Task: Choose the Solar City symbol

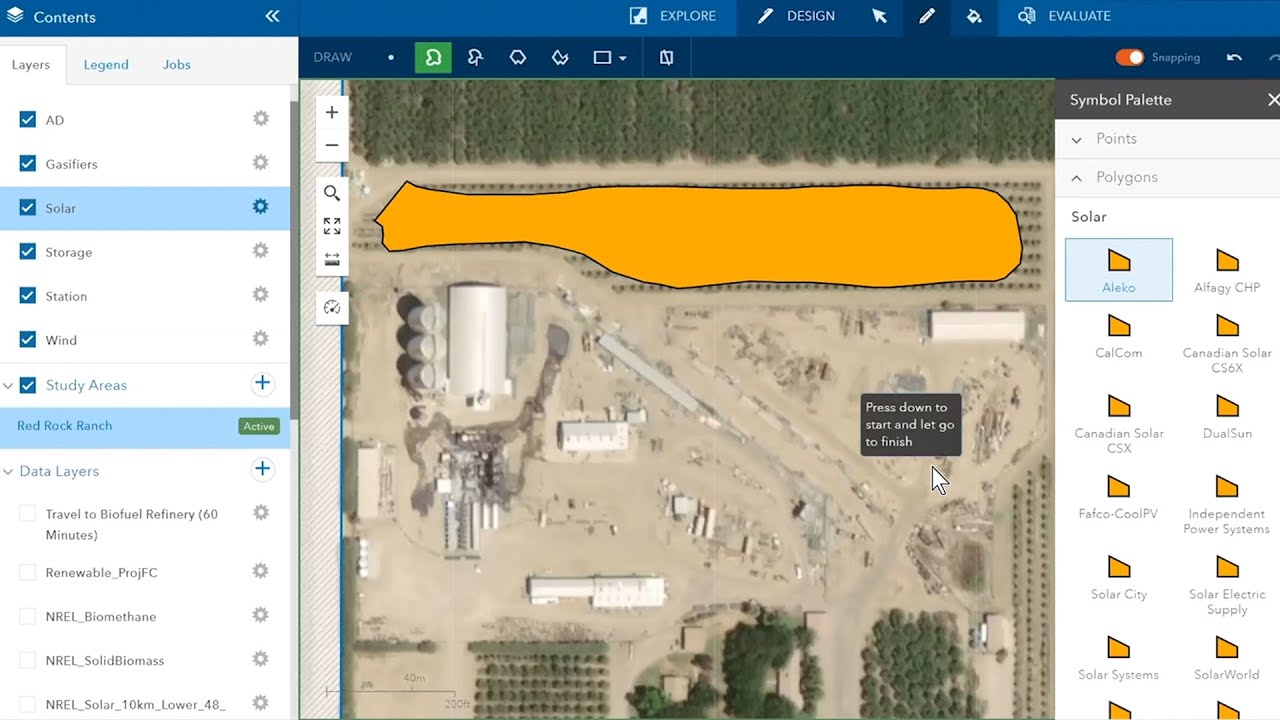Action: (1119, 577)
